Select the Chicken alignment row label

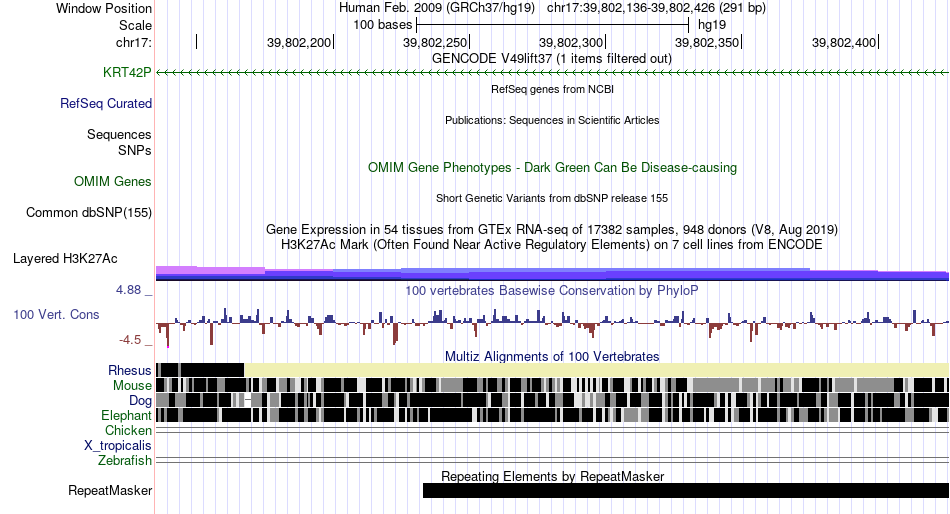[128, 430]
